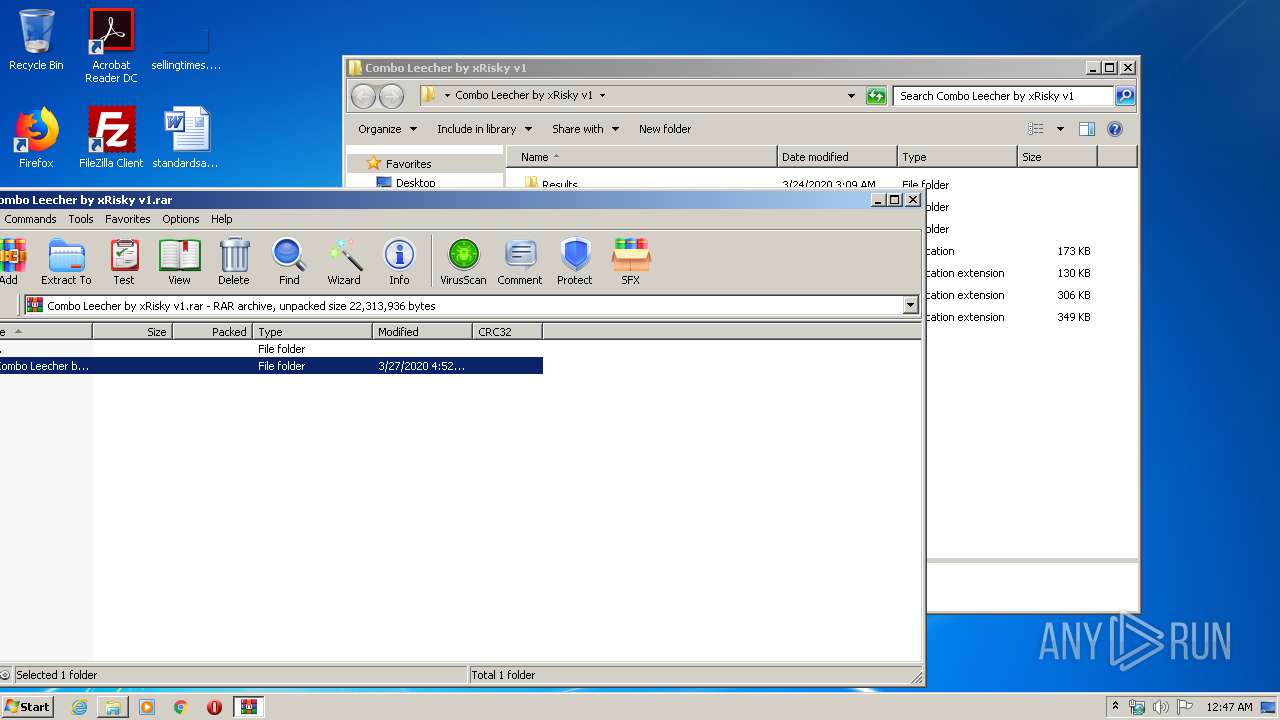The height and width of the screenshot is (720, 1280).
Task: Click the Delete trash can toolbar icon
Action: [234, 262]
